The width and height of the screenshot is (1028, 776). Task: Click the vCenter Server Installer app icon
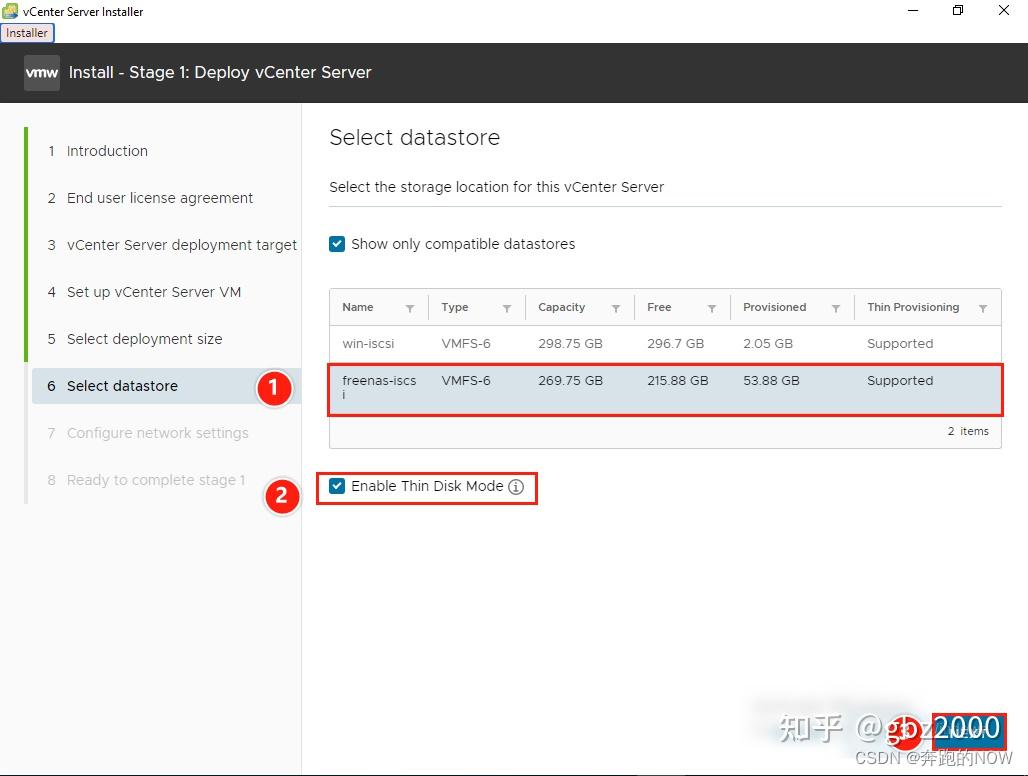pyautogui.click(x=10, y=10)
